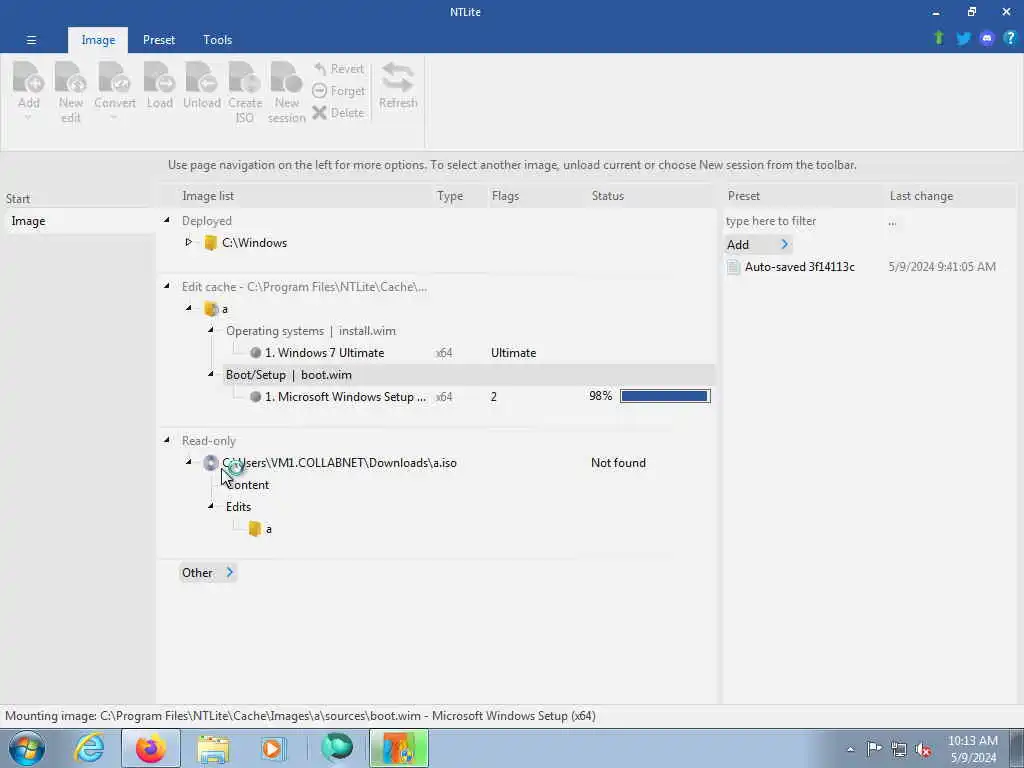Click the Unload image icon

tap(202, 78)
